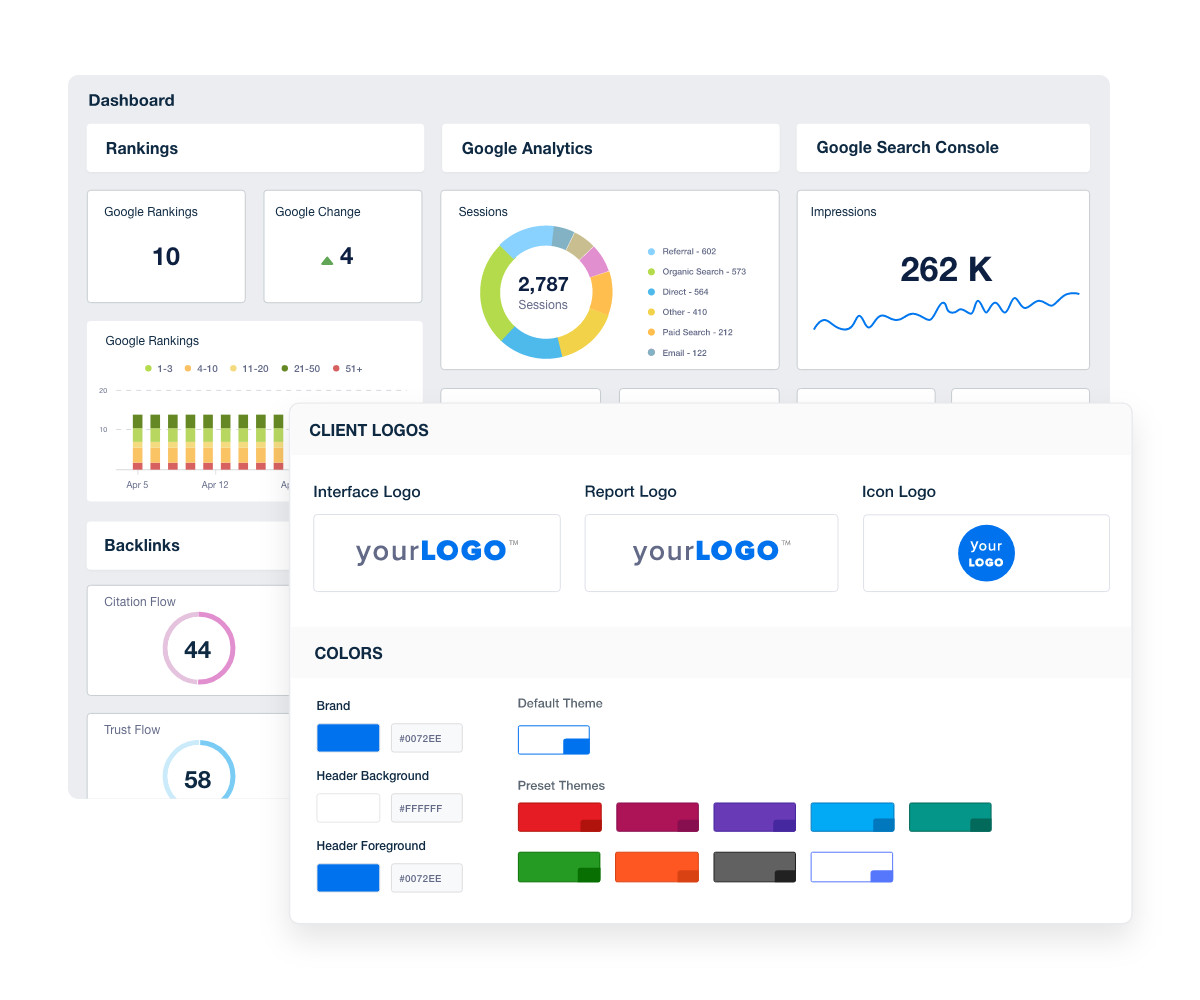1200x1000 pixels.
Task: Toggle the 21-50 ranking legend item
Action: pos(300,369)
